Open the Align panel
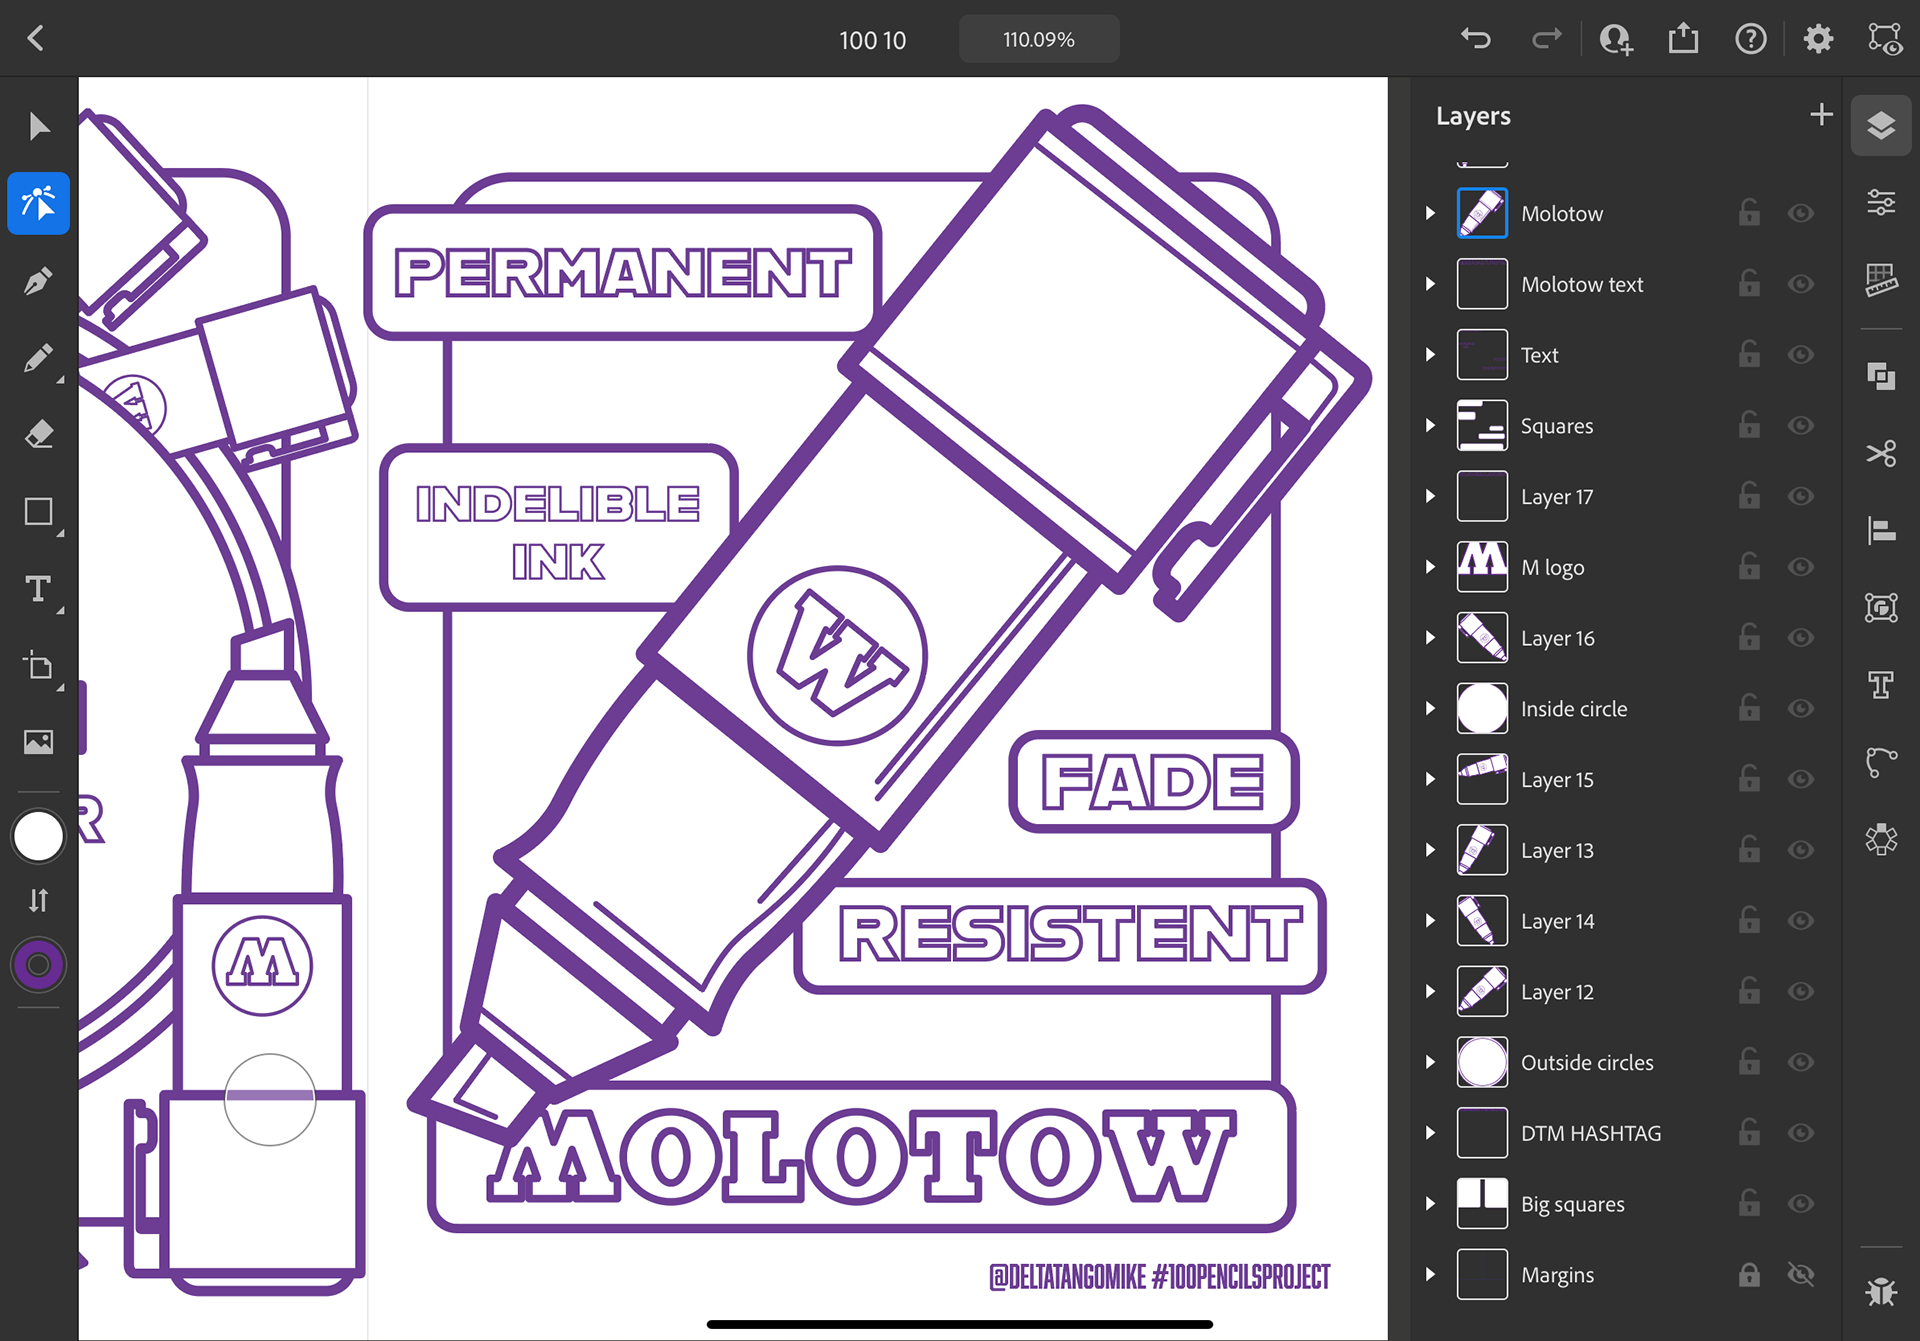The image size is (1920, 1341). 1881,530
